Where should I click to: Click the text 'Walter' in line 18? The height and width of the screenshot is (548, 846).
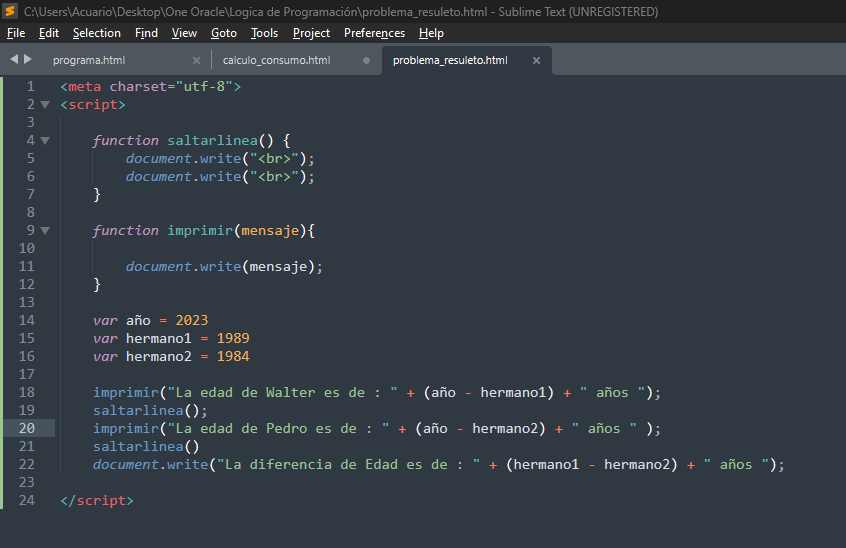(x=290, y=393)
